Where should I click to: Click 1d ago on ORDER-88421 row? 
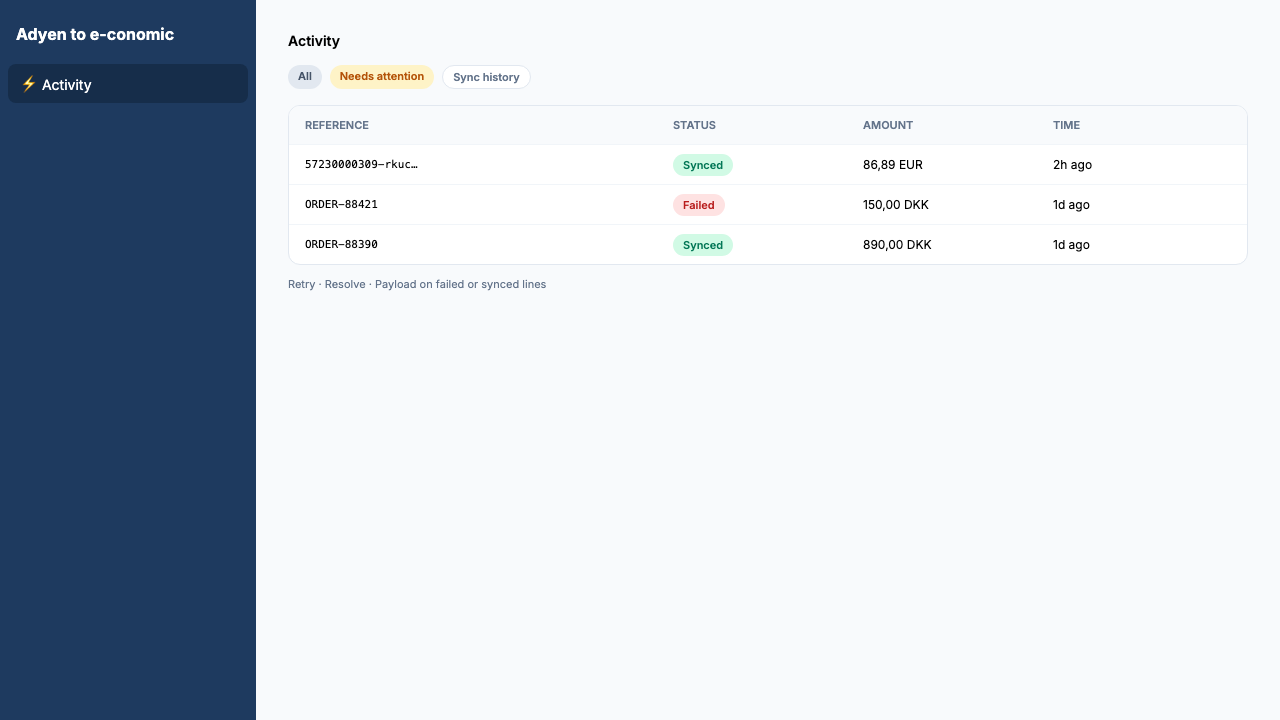point(1071,204)
